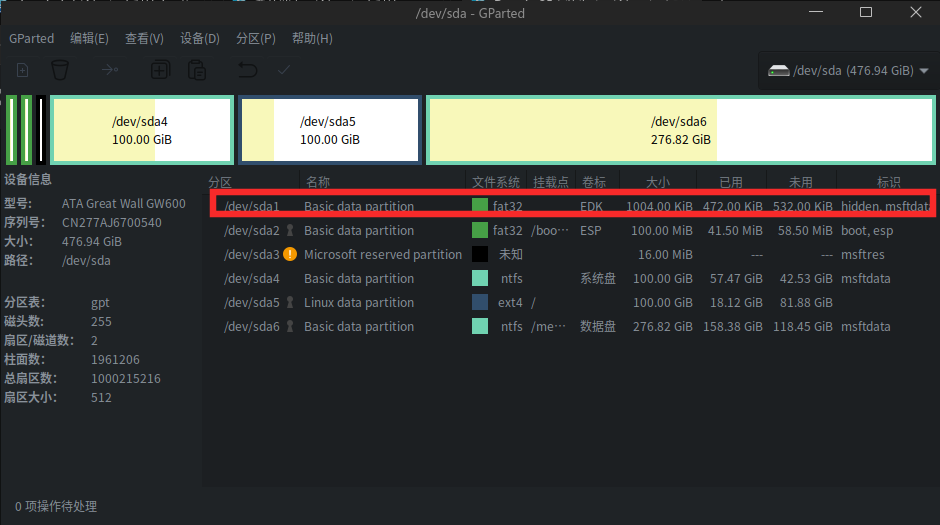The width and height of the screenshot is (940, 525).
Task: Select first small green partition in disk map
Action: pyautogui.click(x=11, y=130)
